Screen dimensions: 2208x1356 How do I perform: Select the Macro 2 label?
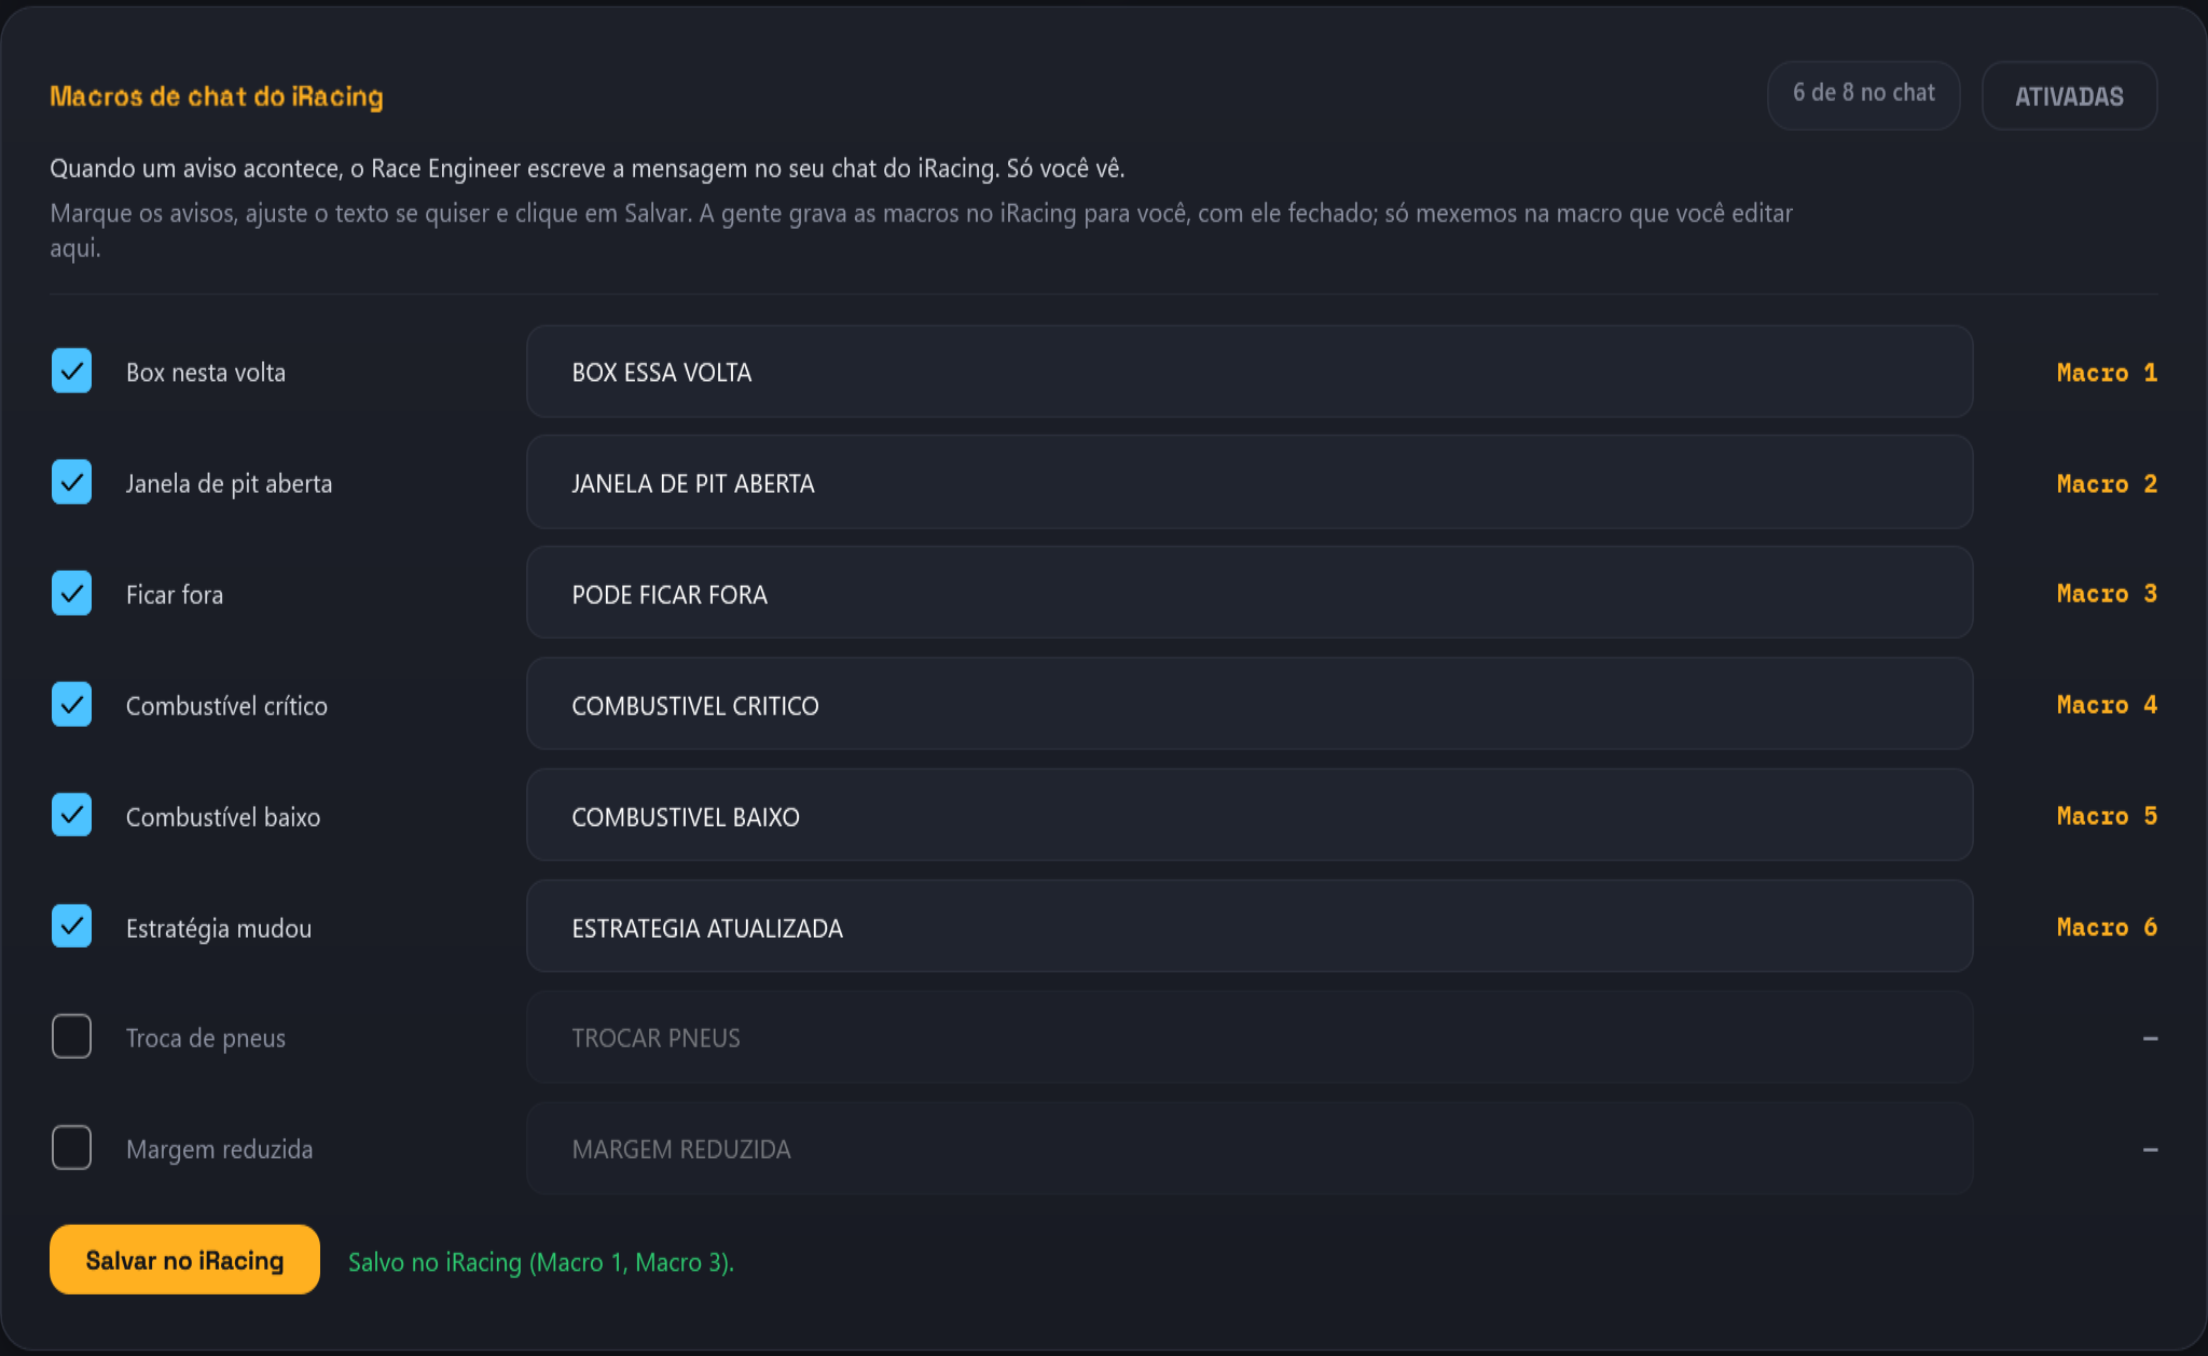pos(2107,483)
